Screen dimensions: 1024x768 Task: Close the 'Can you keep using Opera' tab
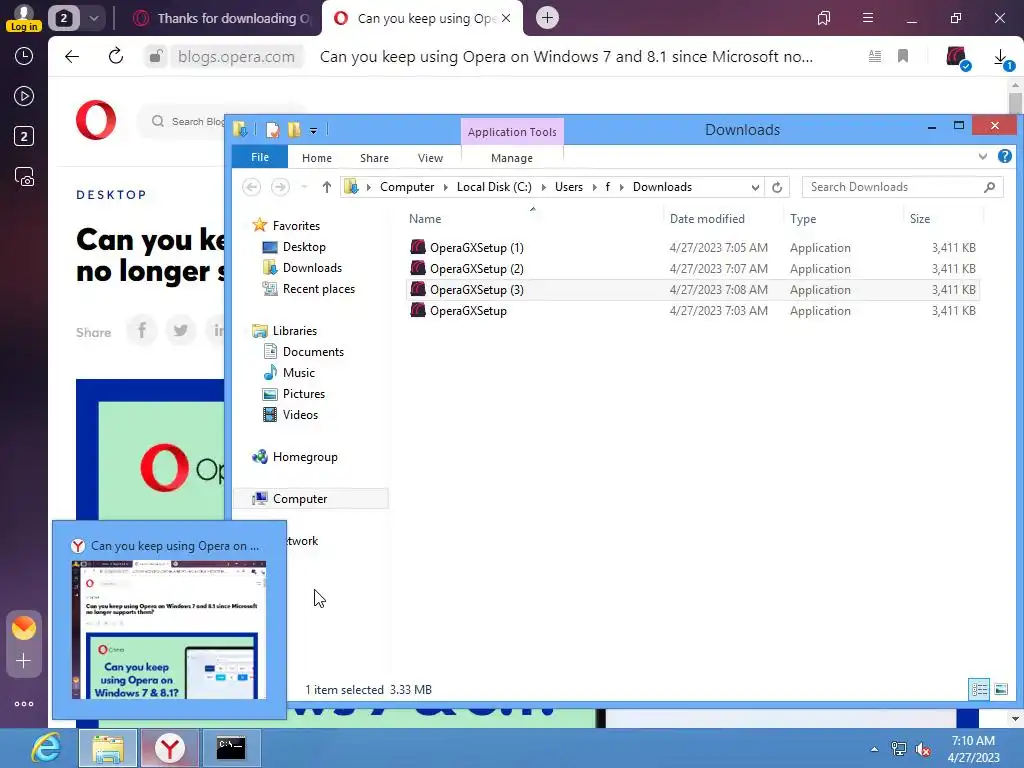pos(506,18)
